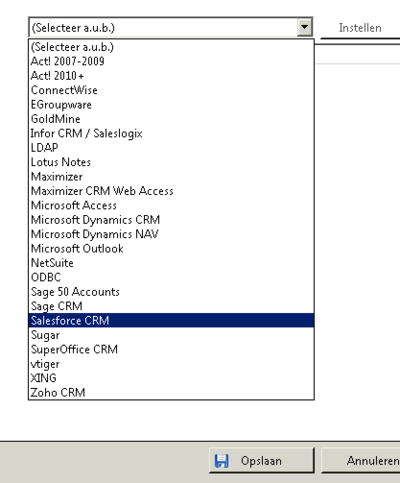Click highlighted Salesforce CRM item

click(x=171, y=320)
